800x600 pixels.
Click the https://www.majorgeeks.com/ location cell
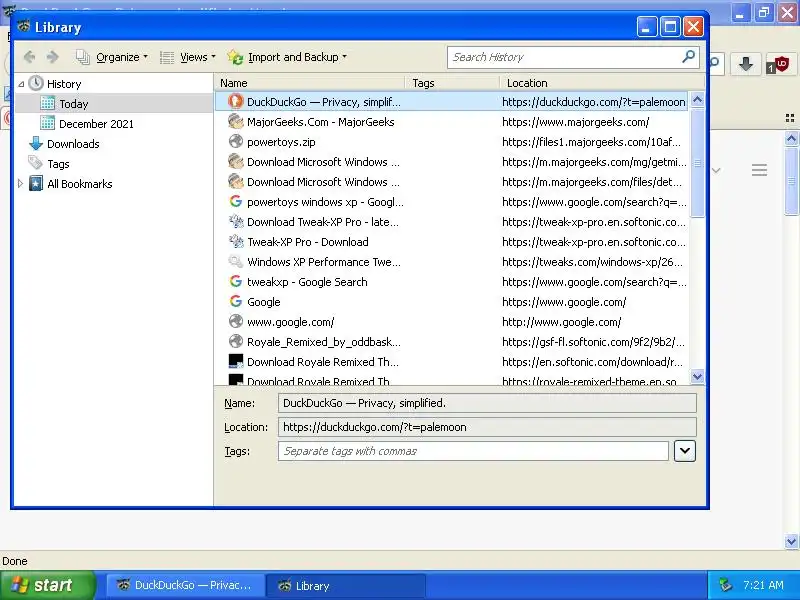tap(576, 122)
